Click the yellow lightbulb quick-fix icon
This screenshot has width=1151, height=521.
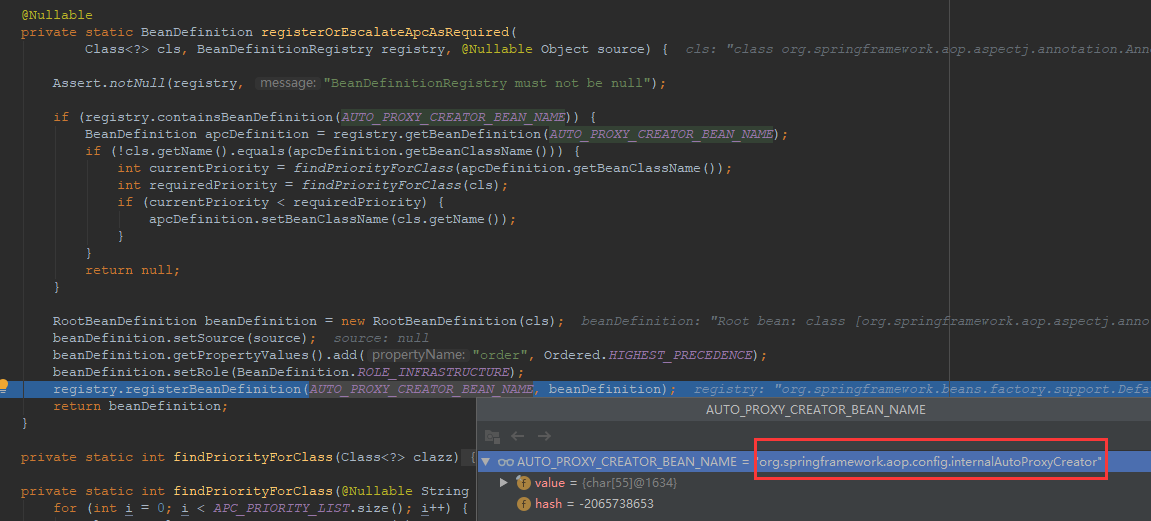(x=5, y=386)
